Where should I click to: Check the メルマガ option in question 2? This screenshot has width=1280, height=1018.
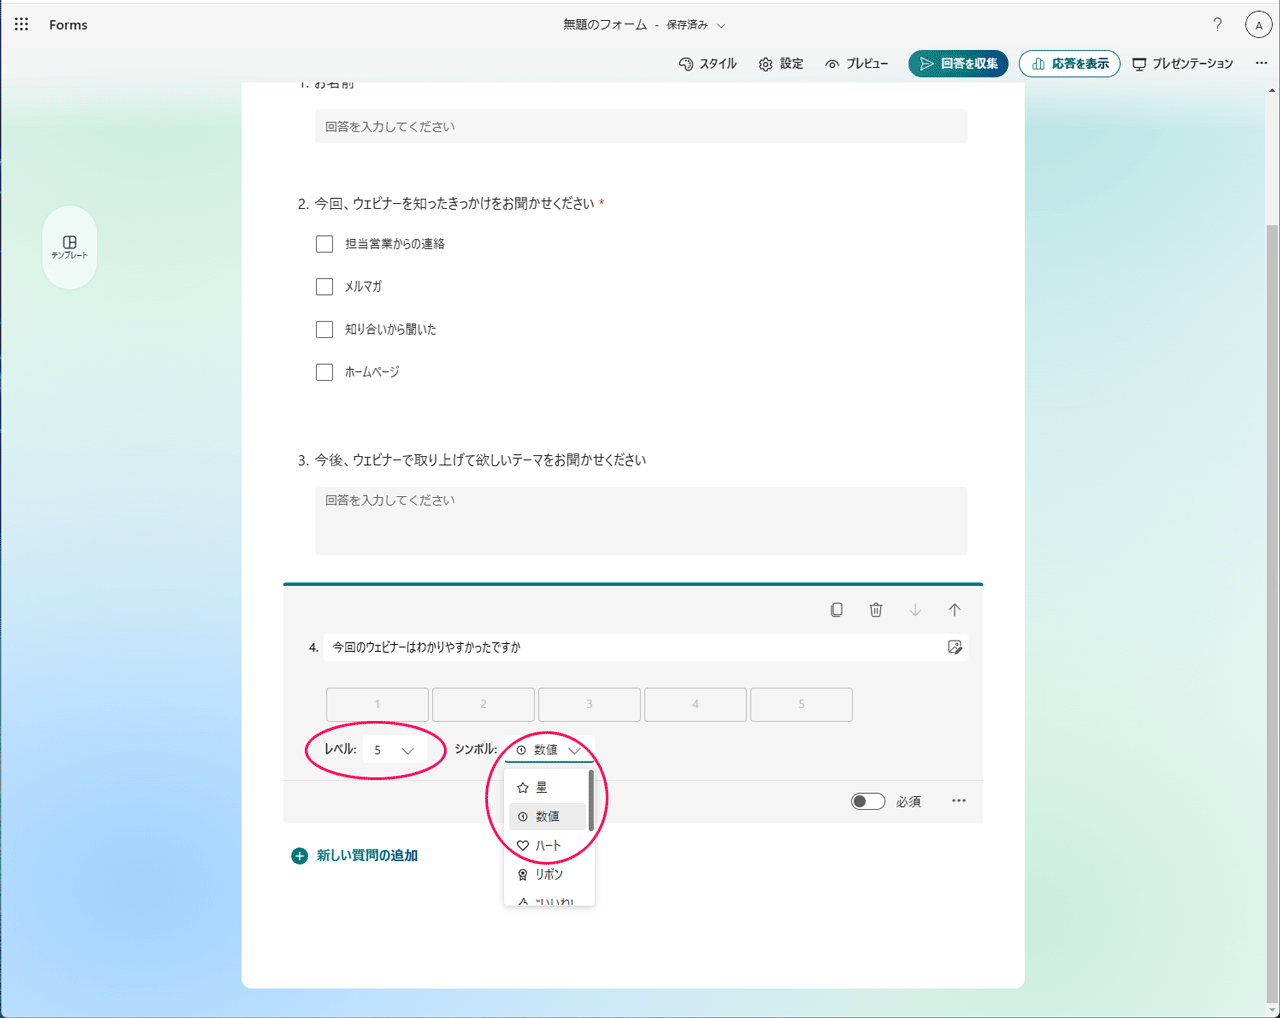pyautogui.click(x=324, y=286)
